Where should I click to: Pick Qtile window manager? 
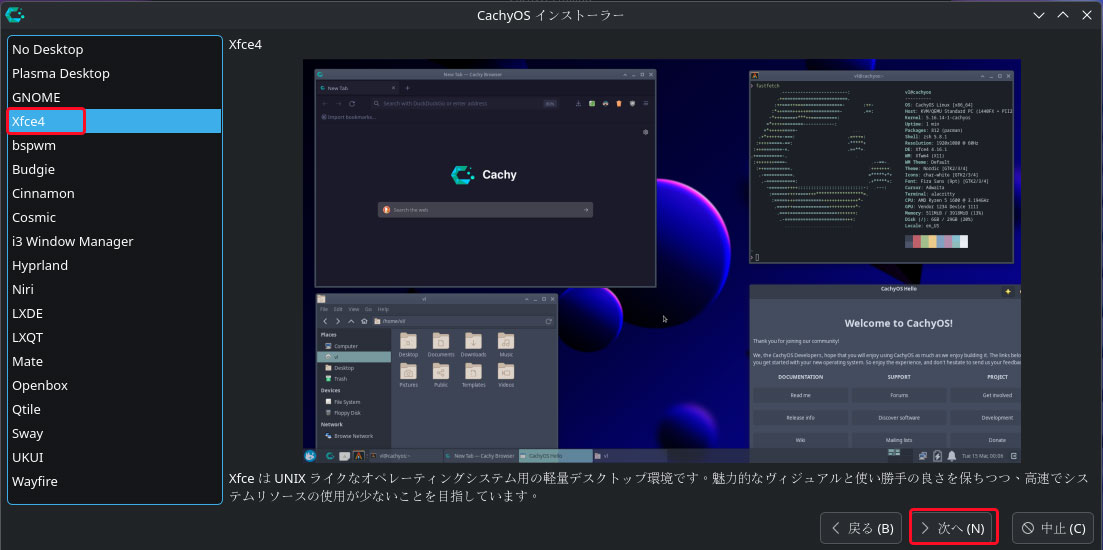(115, 409)
